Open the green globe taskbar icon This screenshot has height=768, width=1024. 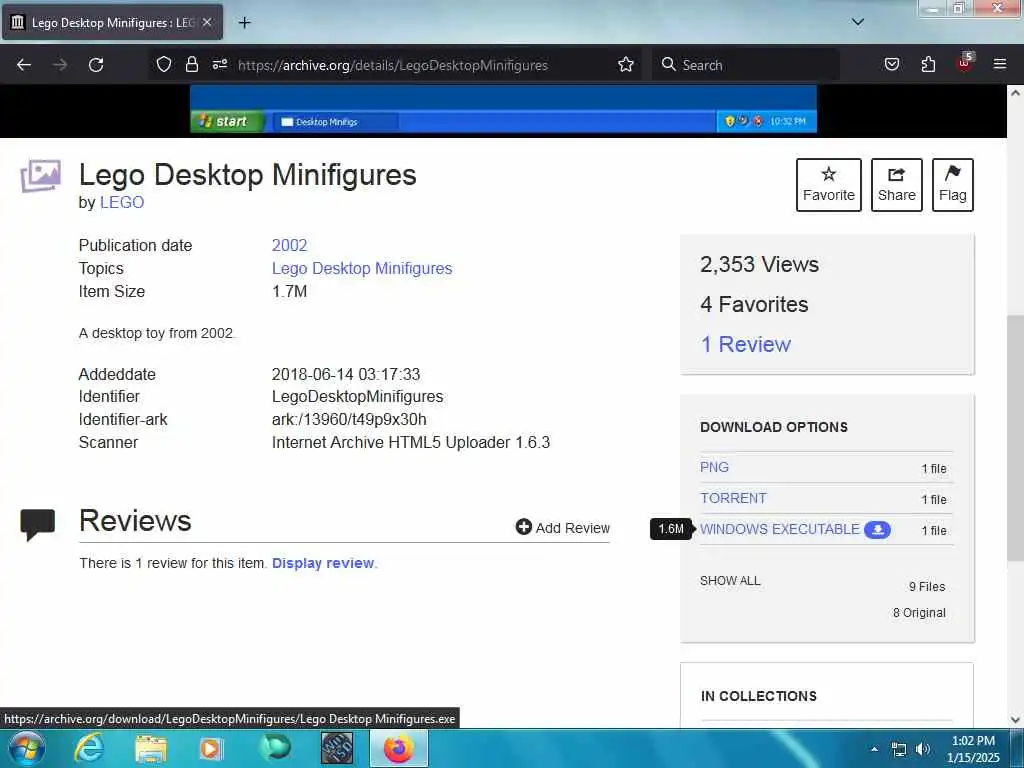275,748
